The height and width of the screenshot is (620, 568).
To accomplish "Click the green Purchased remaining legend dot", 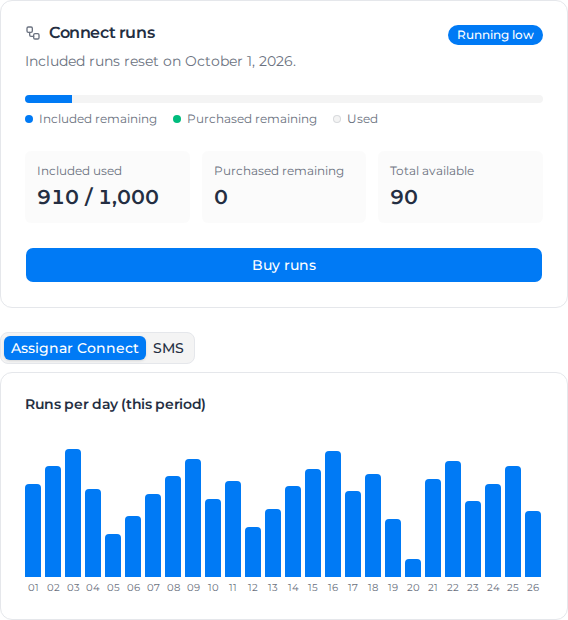I will pyautogui.click(x=177, y=119).
